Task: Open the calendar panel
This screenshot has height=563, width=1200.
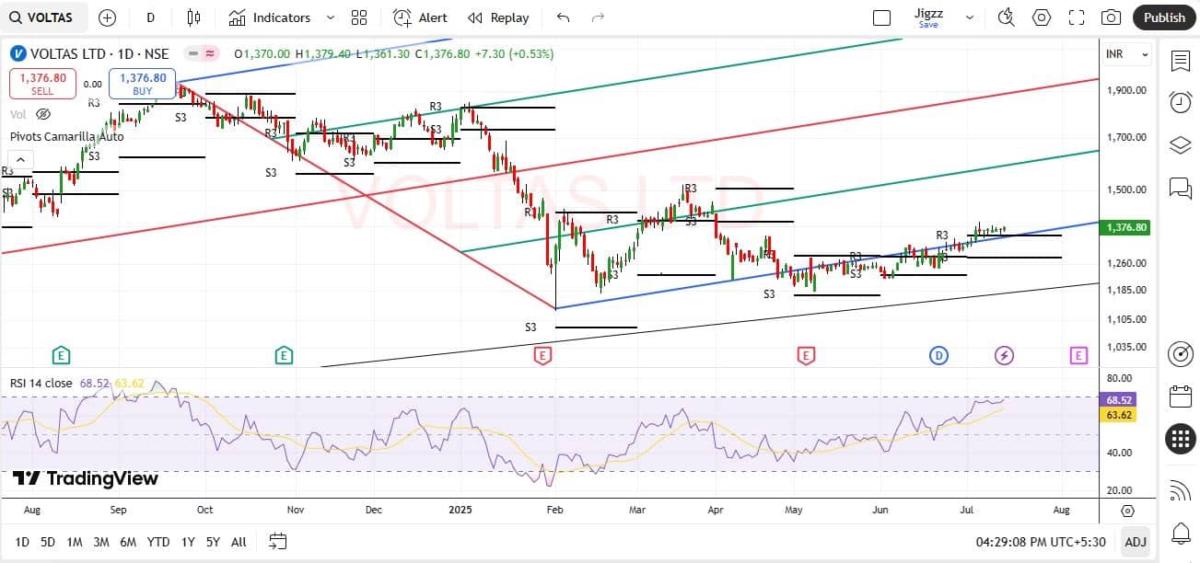Action: (x=1180, y=396)
